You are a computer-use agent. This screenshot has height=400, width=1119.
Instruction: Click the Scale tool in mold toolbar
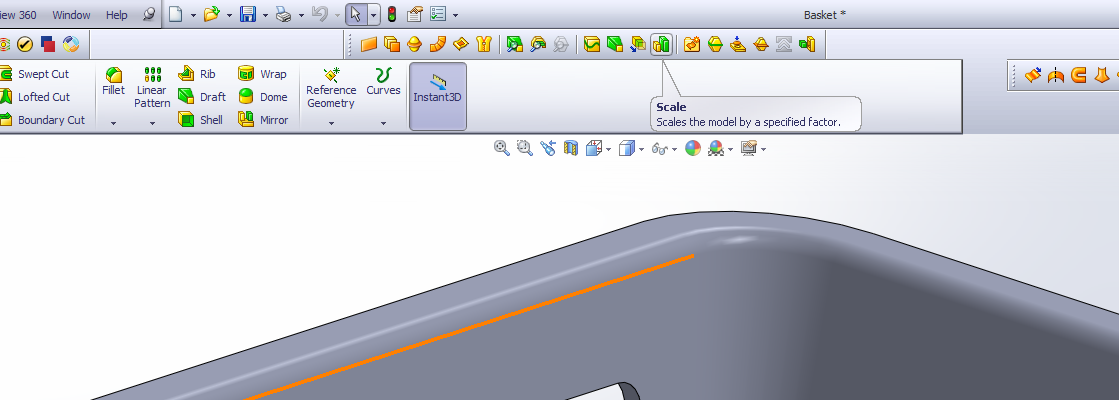[662, 45]
